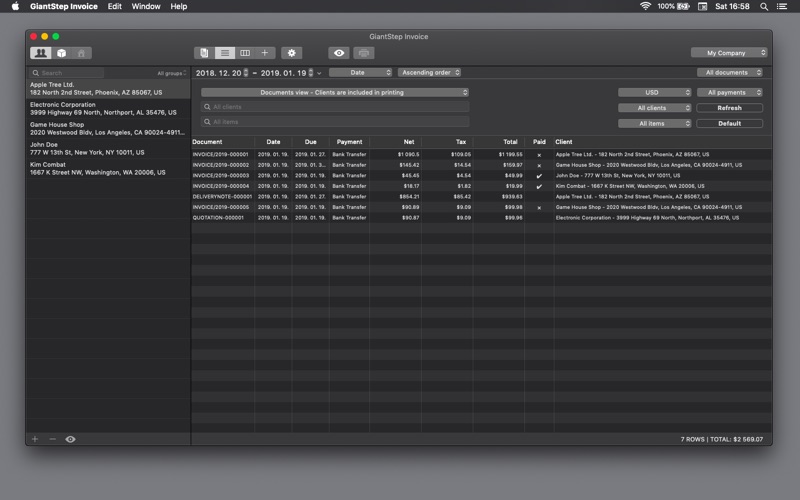Open the Help menu
The image size is (800, 500).
[179, 6]
